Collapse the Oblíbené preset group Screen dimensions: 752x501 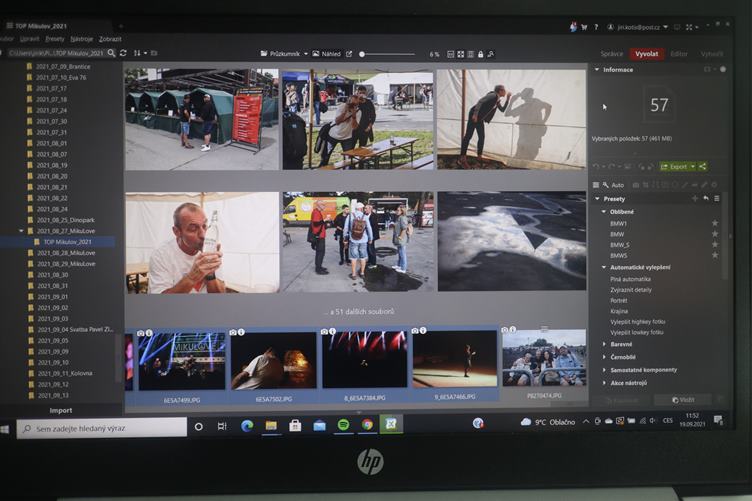(x=604, y=211)
